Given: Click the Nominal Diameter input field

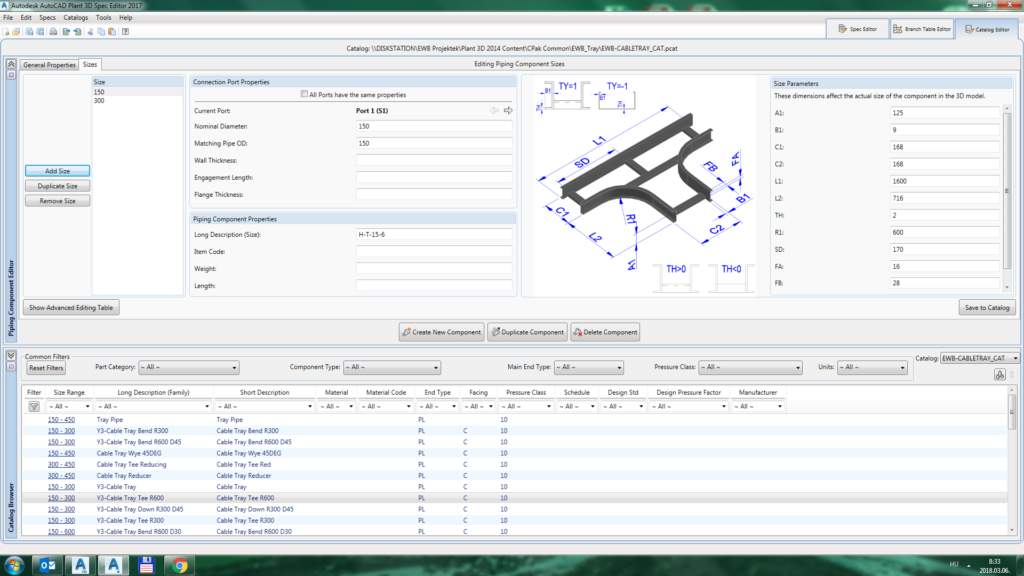Looking at the screenshot, I should 434,126.
